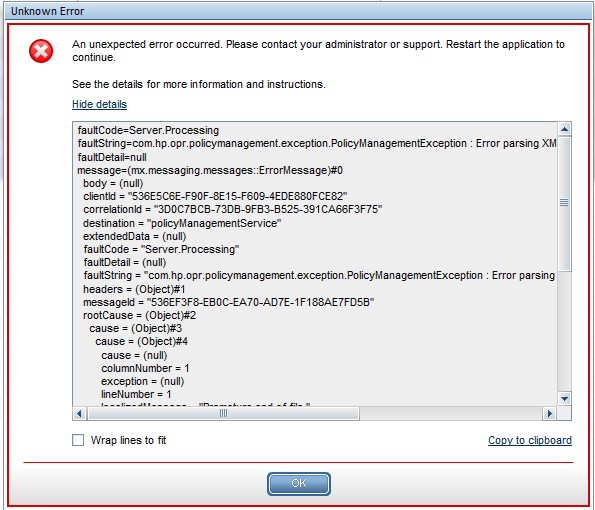Collapse details via Hide details link

(x=99, y=104)
